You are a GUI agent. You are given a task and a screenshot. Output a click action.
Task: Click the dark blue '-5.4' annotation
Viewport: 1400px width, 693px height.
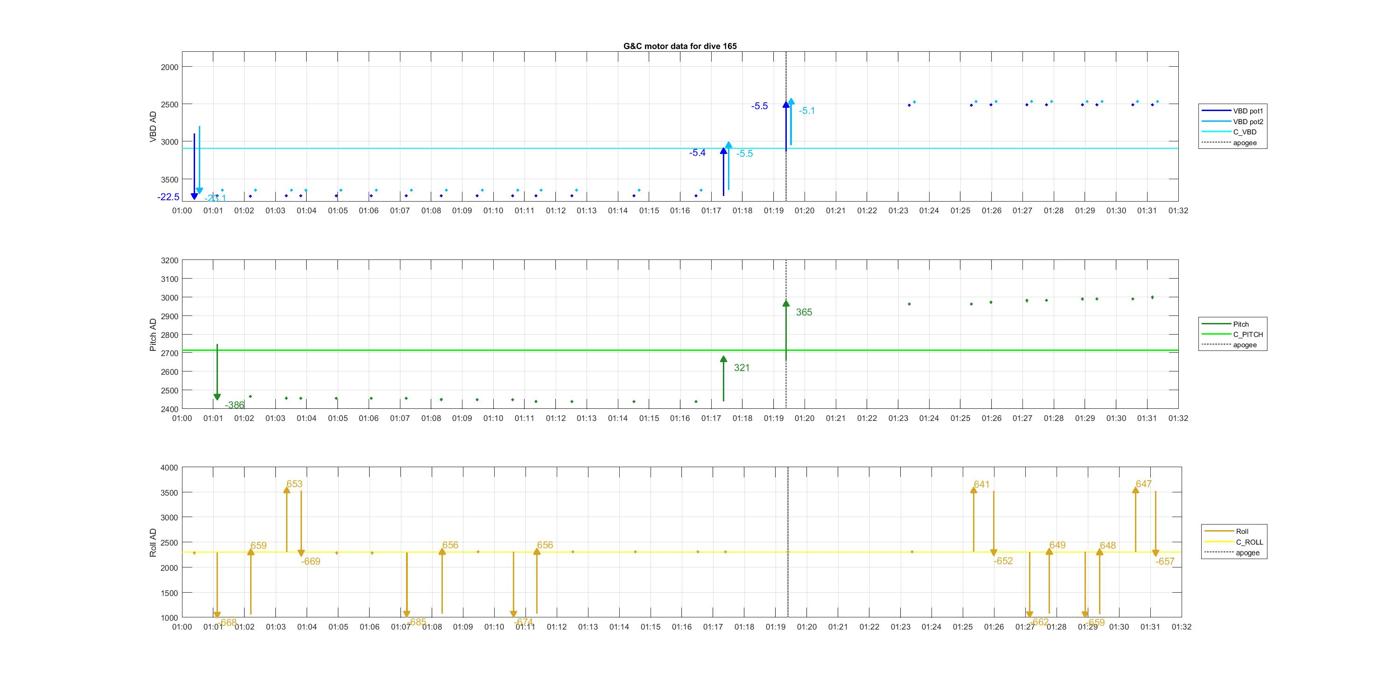697,153
